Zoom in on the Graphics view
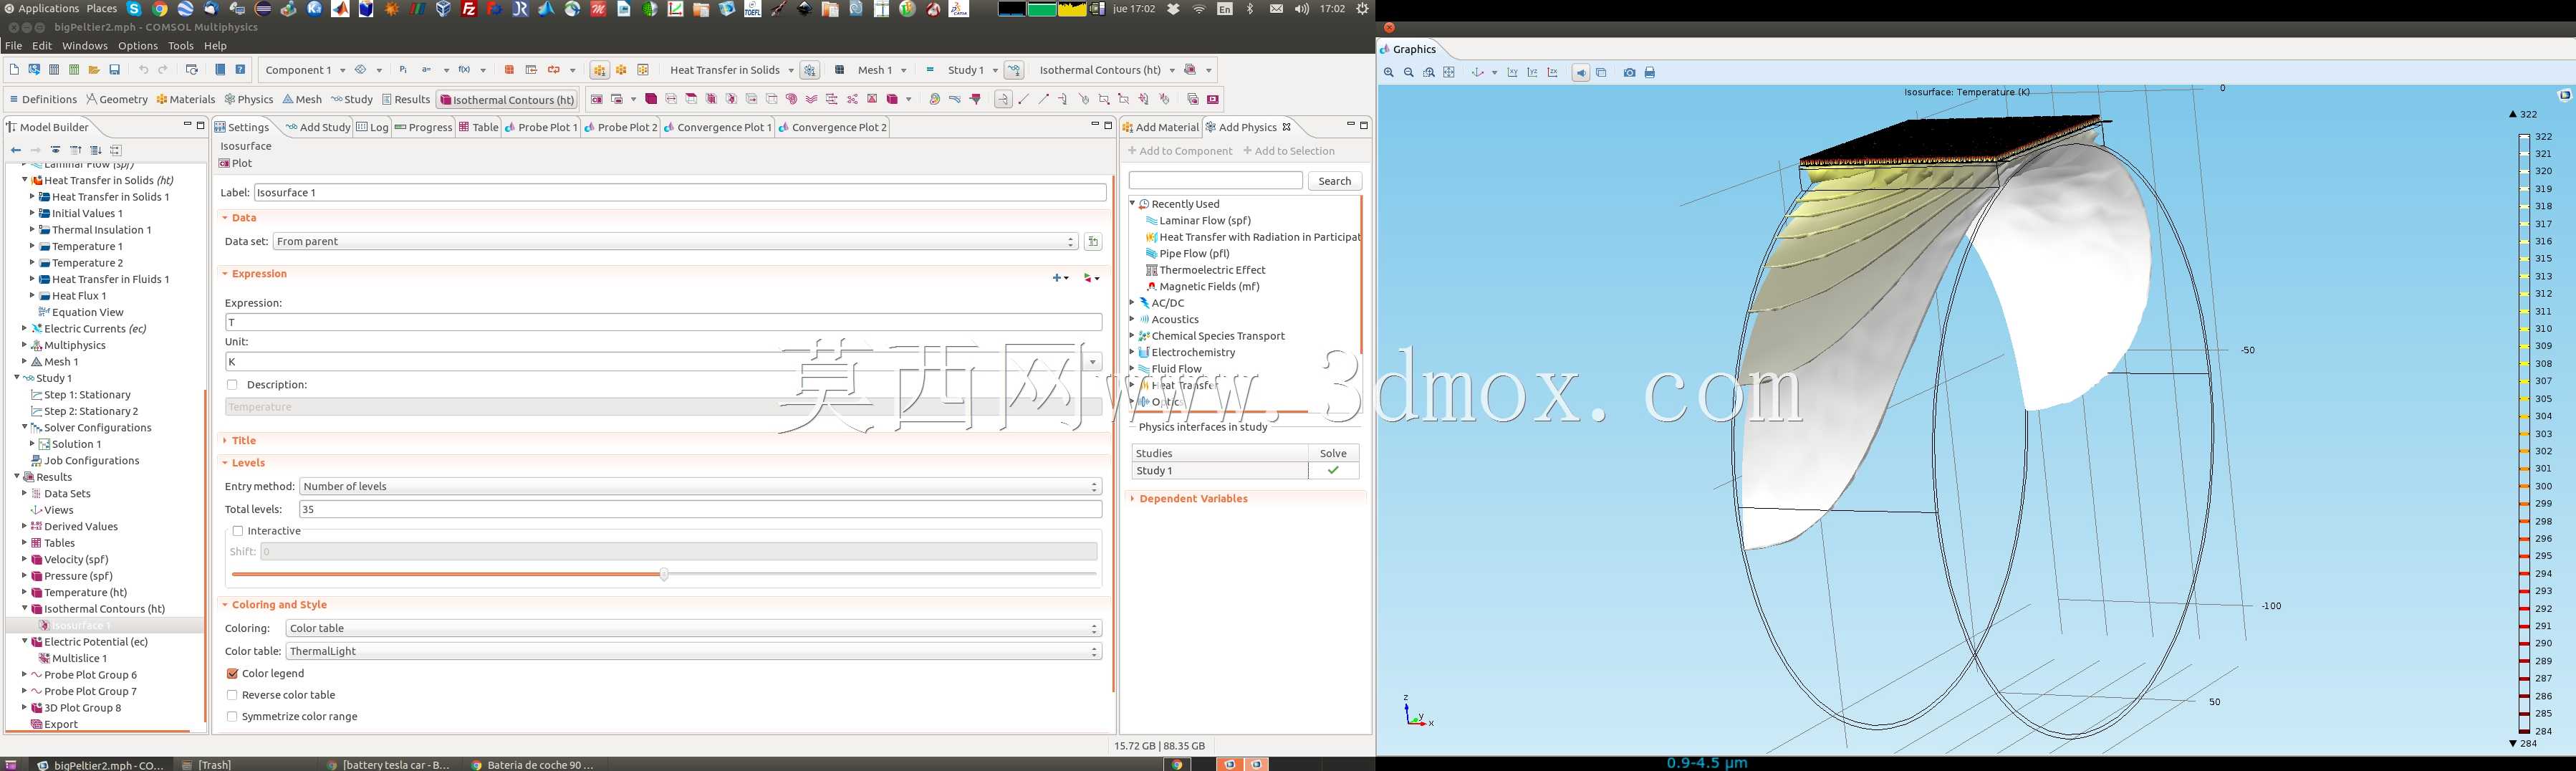 tap(1389, 73)
